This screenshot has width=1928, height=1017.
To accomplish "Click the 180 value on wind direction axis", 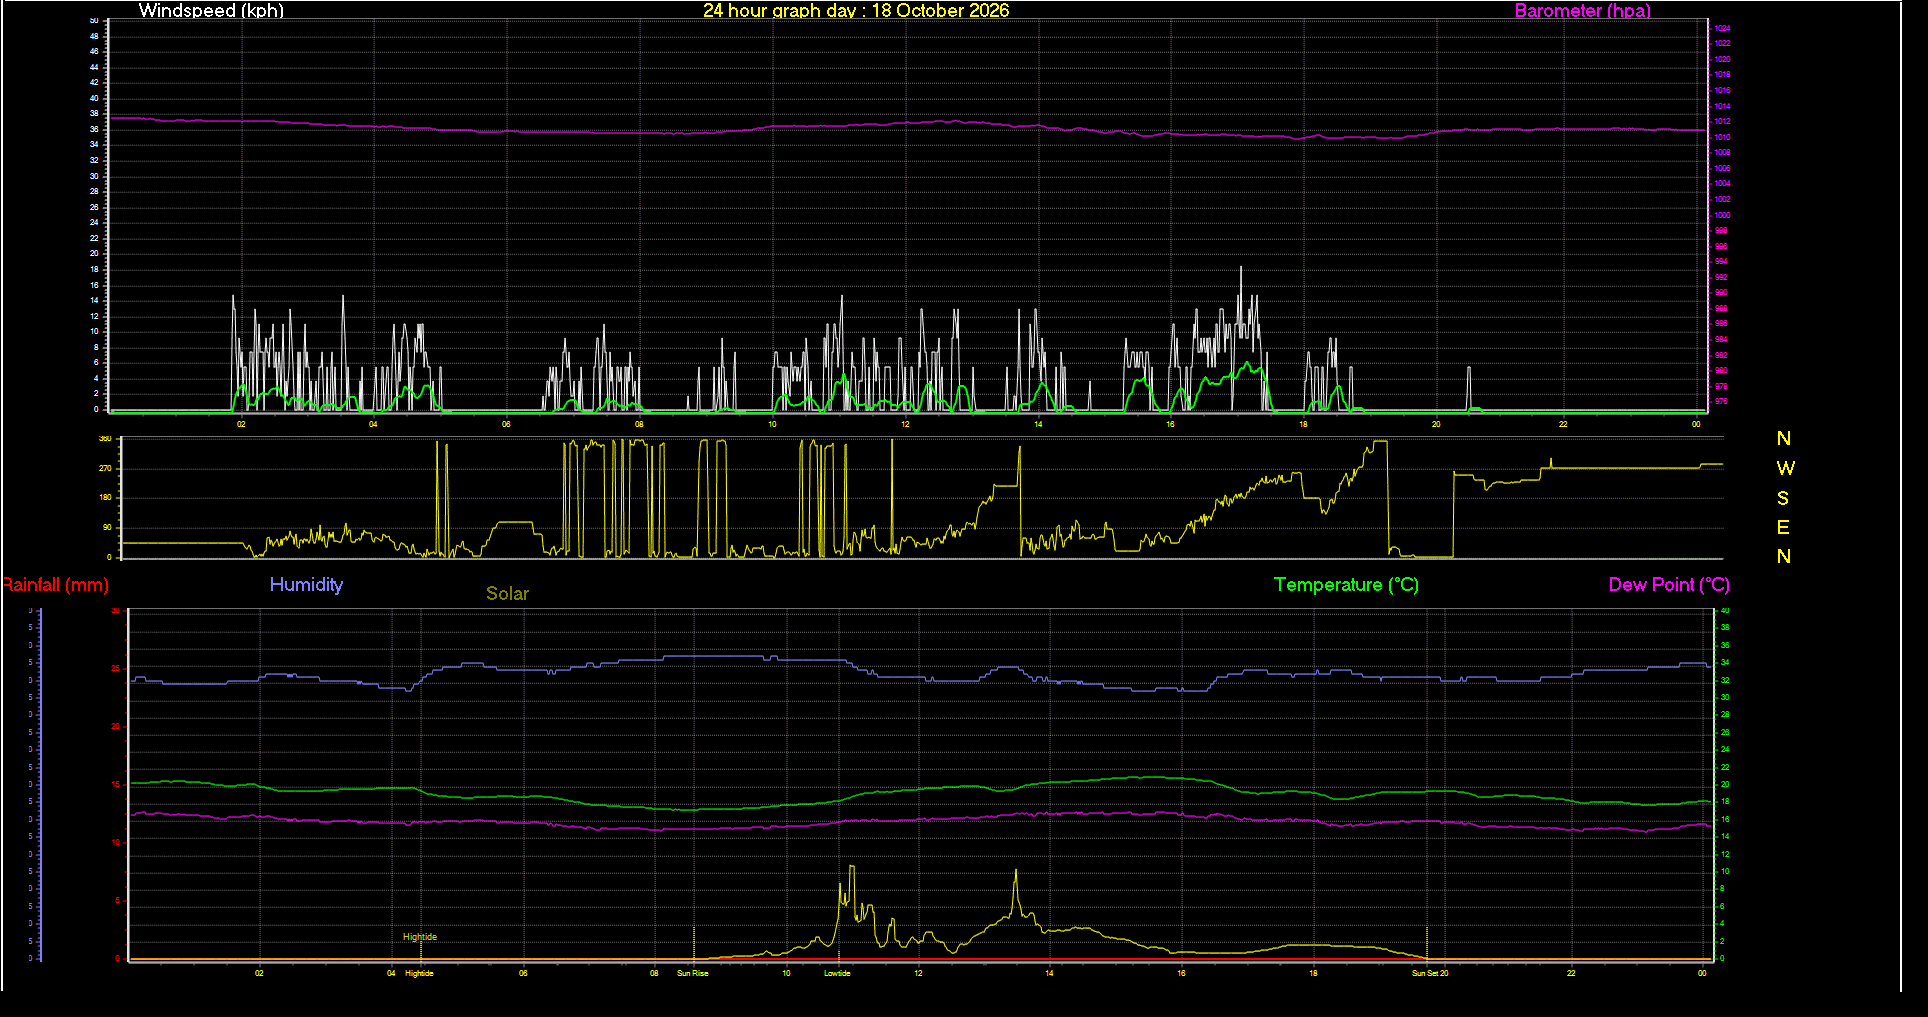I will point(105,497).
